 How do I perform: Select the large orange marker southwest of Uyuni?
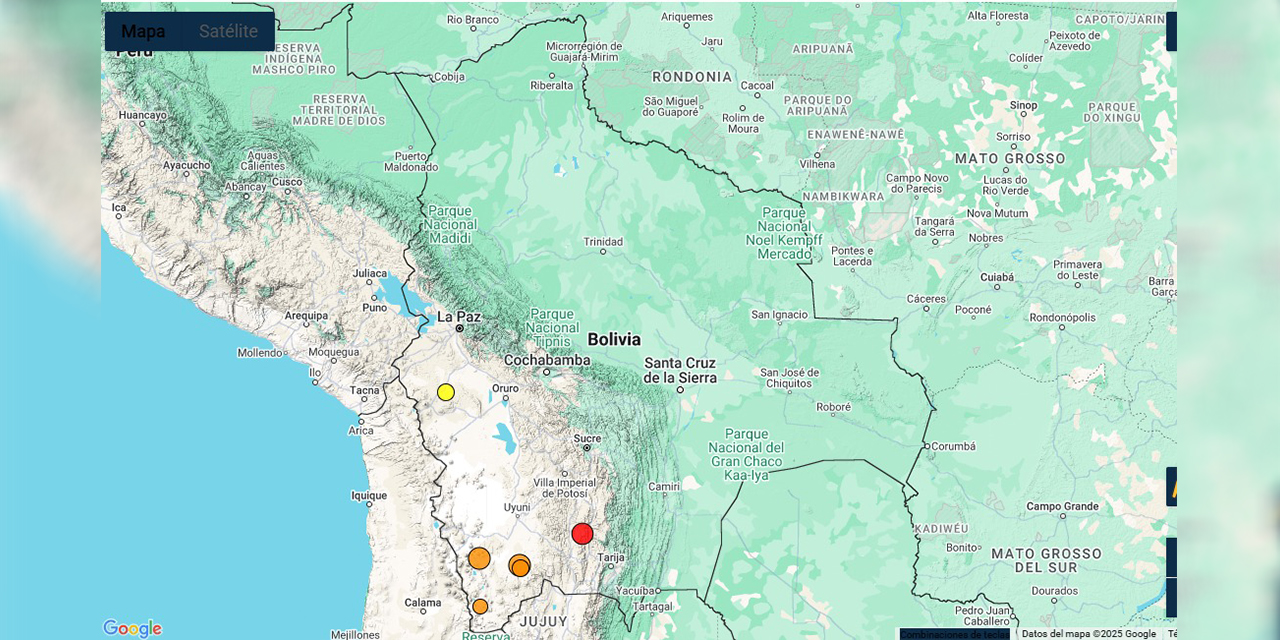click(479, 558)
